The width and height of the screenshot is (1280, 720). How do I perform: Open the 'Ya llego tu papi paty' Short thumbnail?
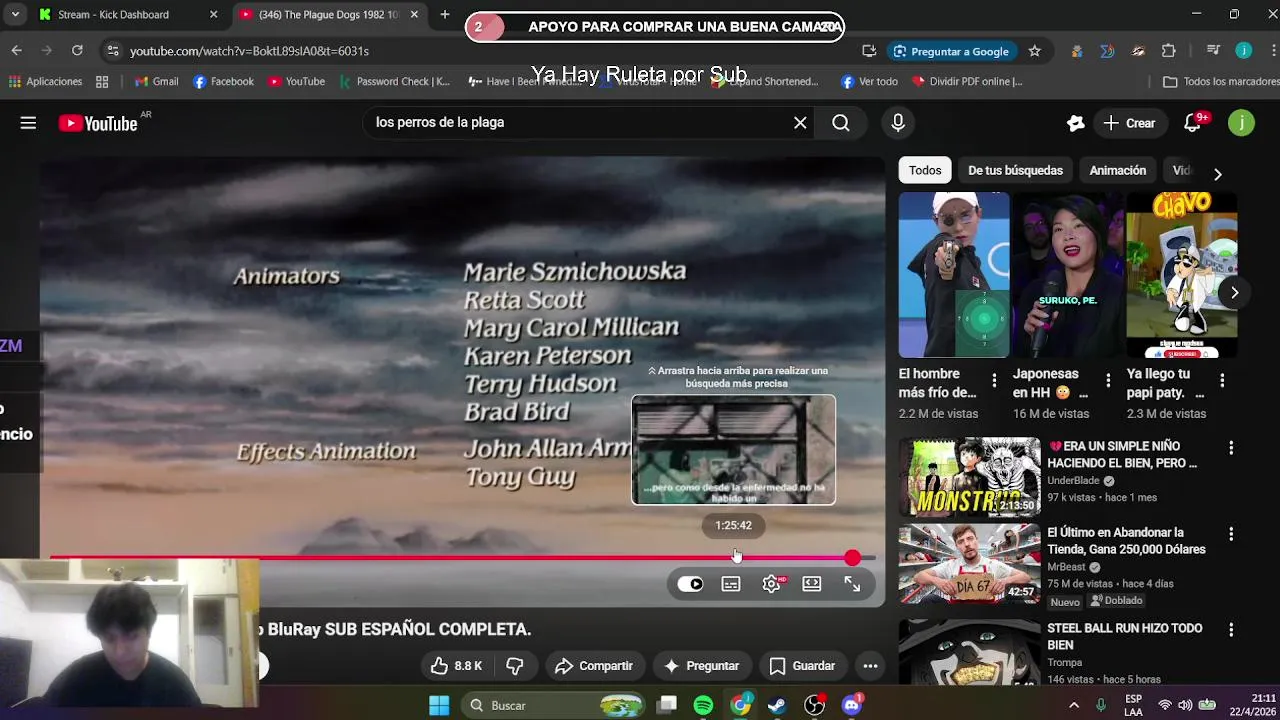tap(1182, 275)
